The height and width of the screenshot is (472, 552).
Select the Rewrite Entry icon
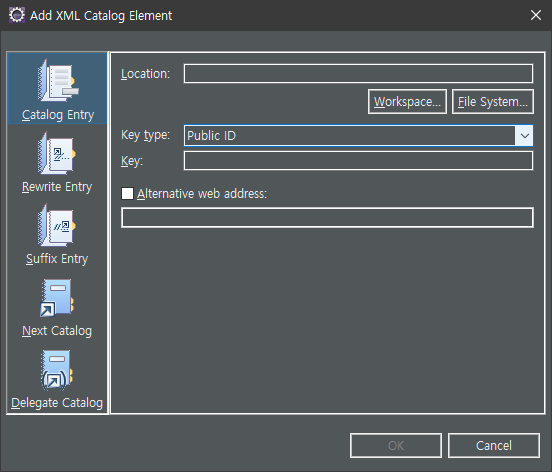pos(57,153)
